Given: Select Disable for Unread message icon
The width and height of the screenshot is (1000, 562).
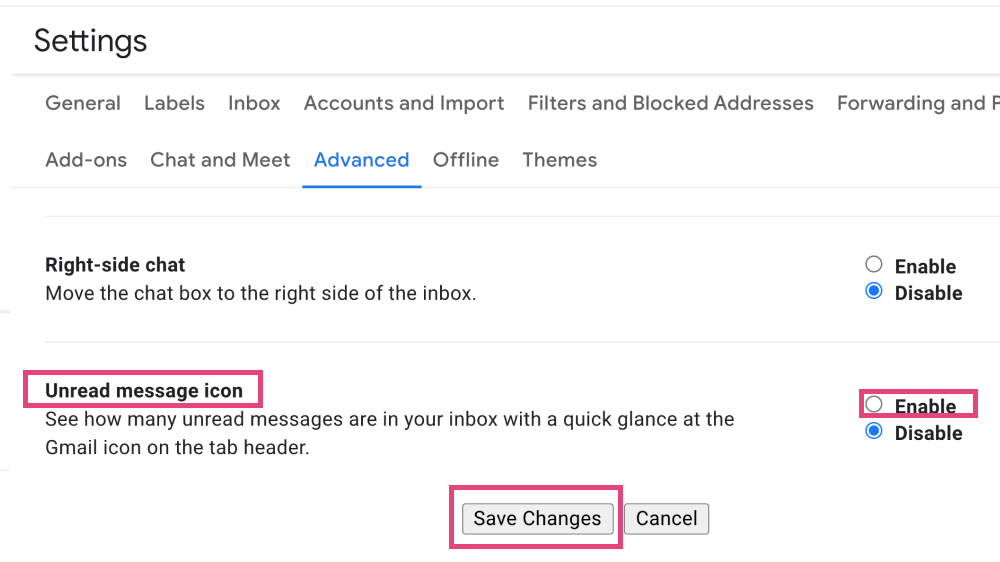Looking at the screenshot, I should click(874, 431).
